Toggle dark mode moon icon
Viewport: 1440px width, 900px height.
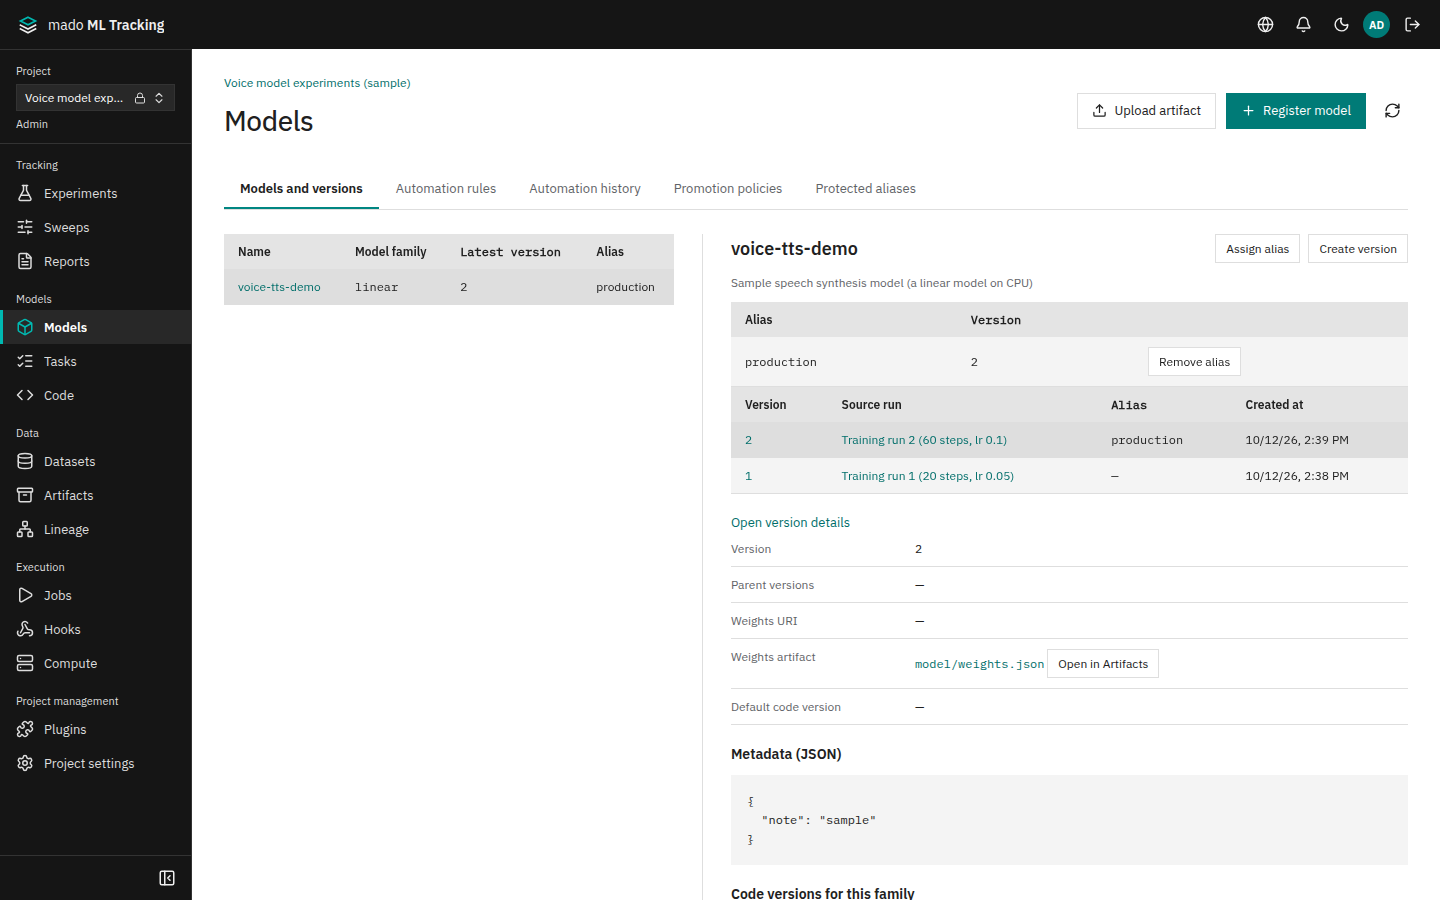coord(1341,25)
